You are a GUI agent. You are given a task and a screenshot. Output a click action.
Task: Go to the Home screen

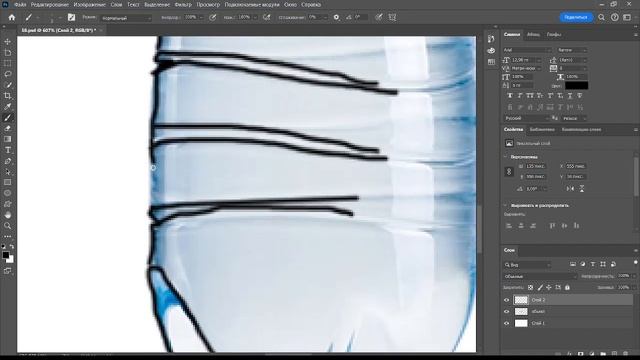(11, 18)
